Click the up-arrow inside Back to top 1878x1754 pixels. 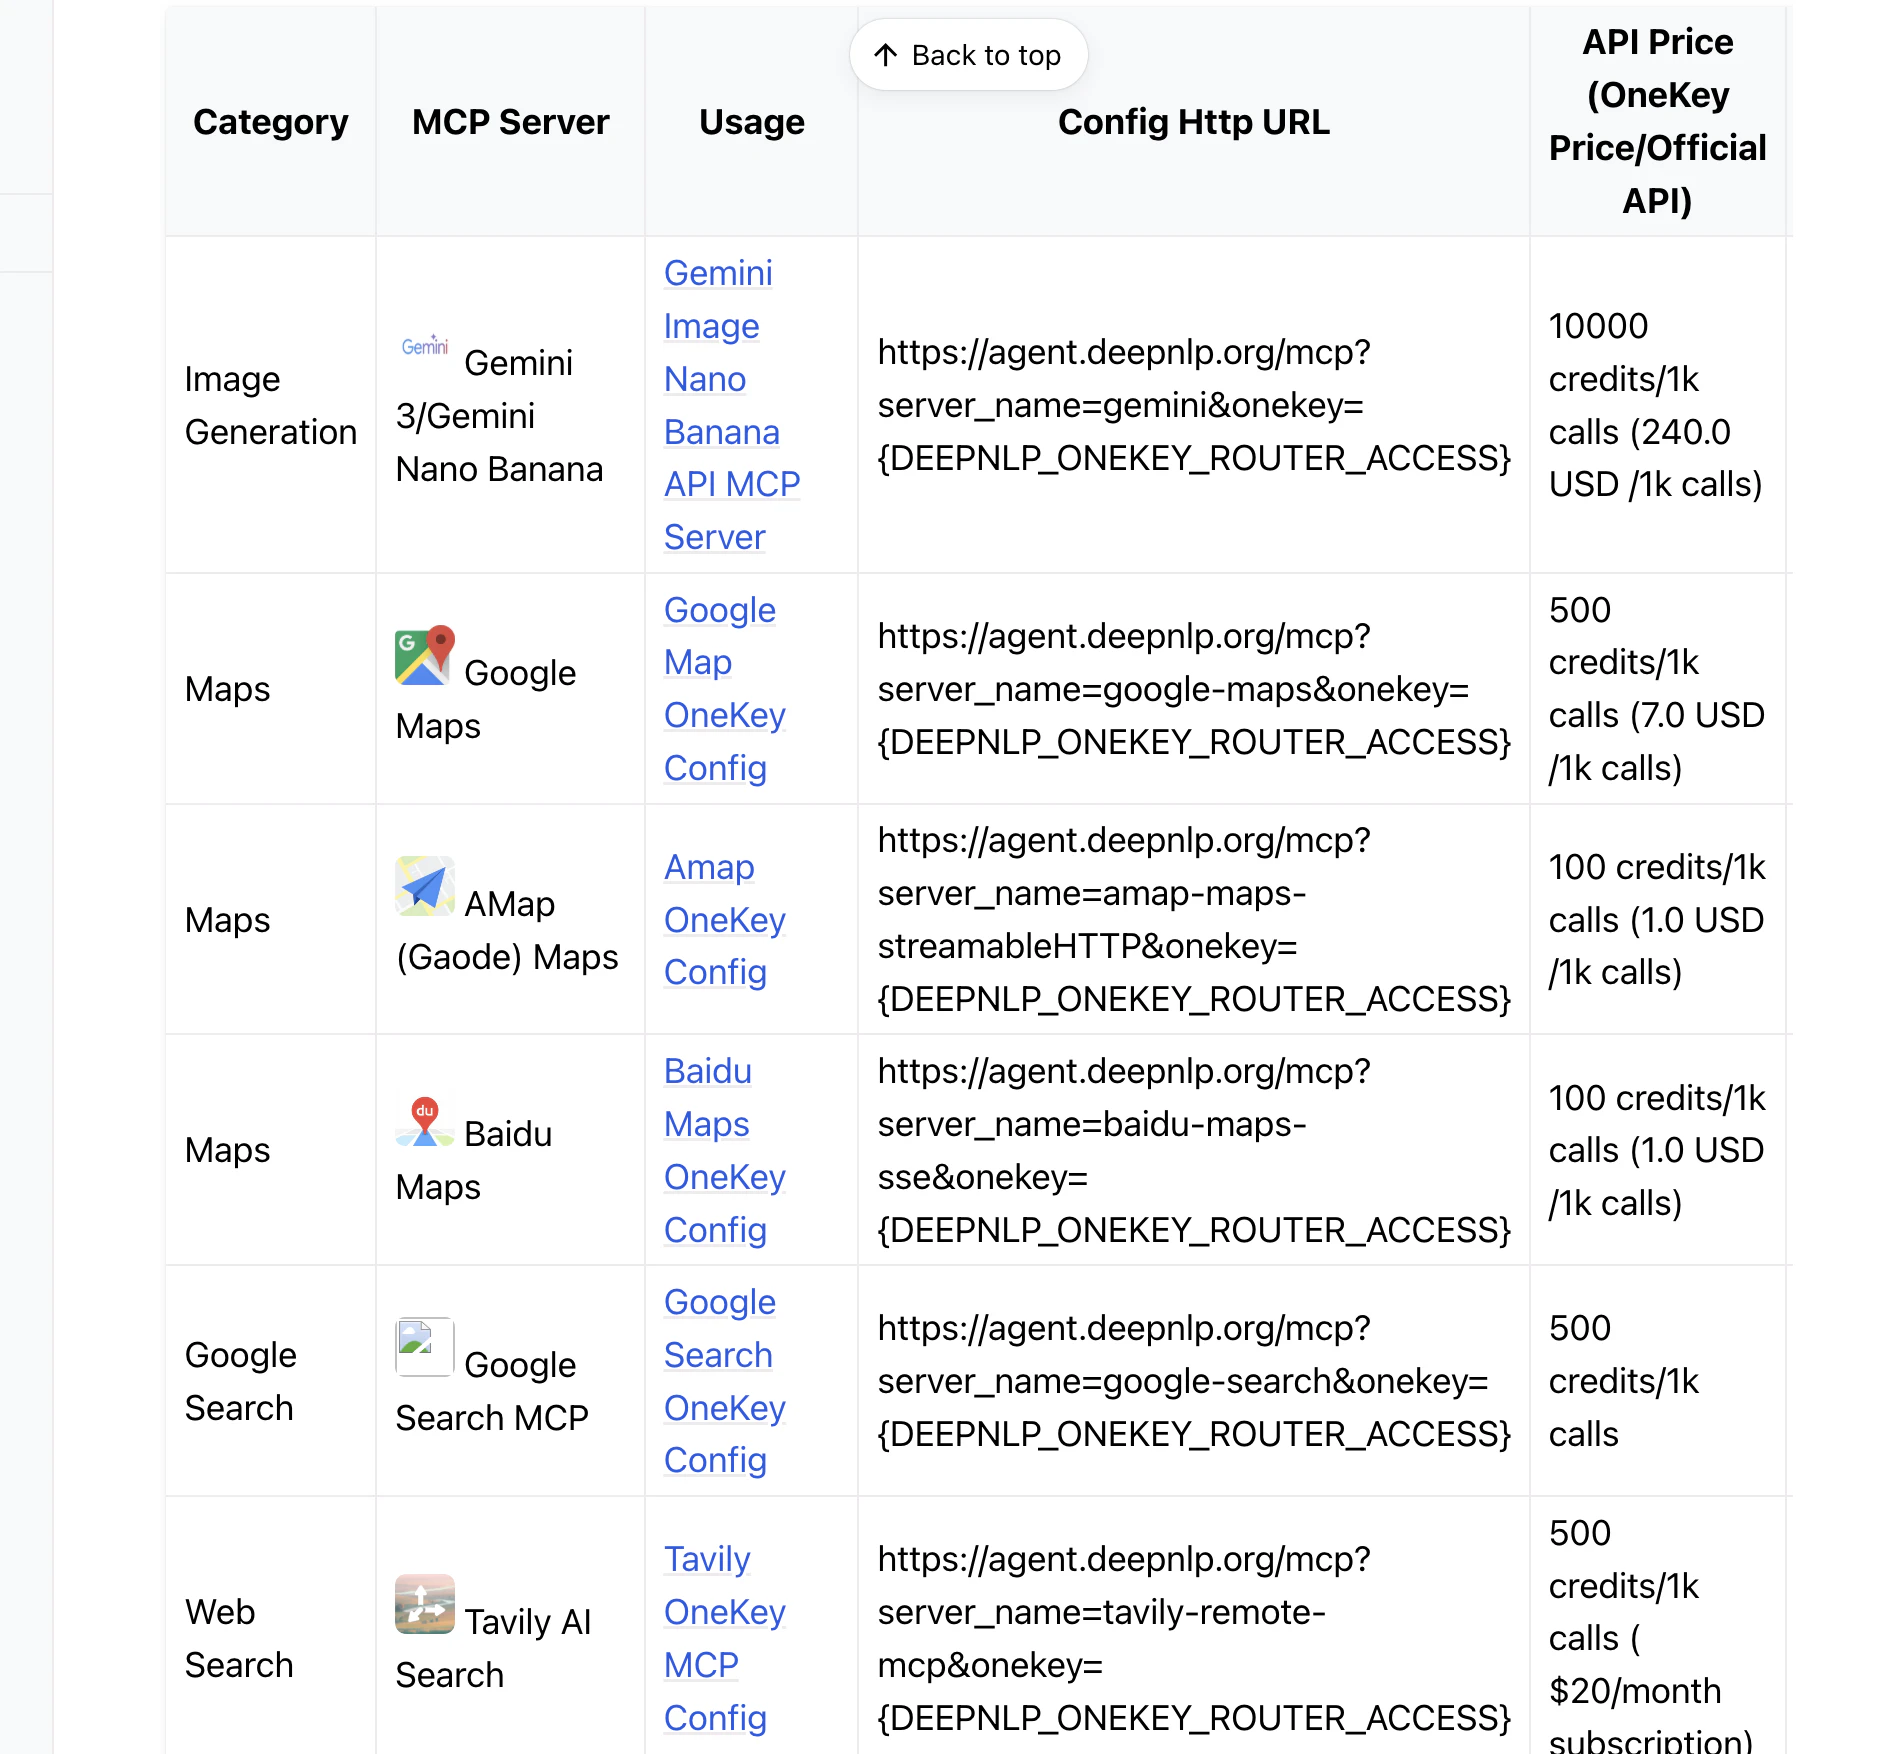(x=886, y=55)
